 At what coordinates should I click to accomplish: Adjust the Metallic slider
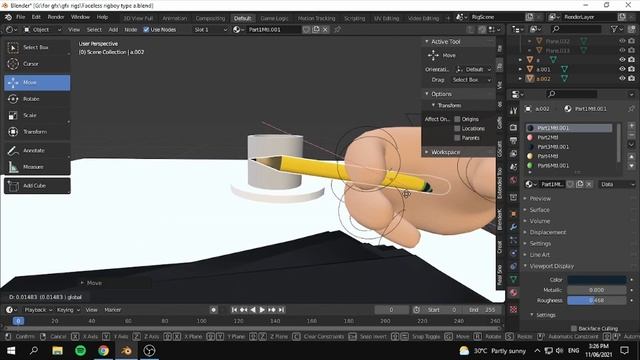pos(596,290)
